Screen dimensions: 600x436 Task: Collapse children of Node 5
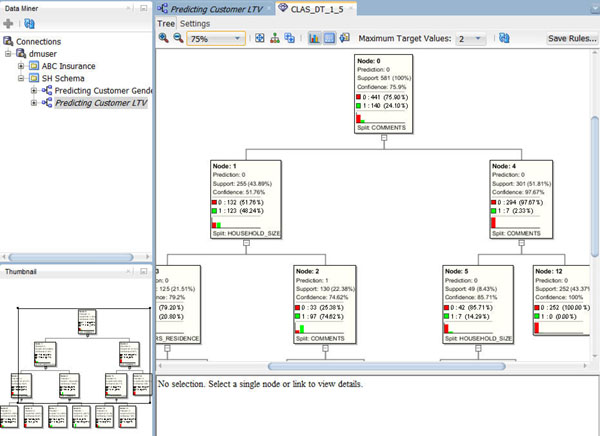click(478, 348)
